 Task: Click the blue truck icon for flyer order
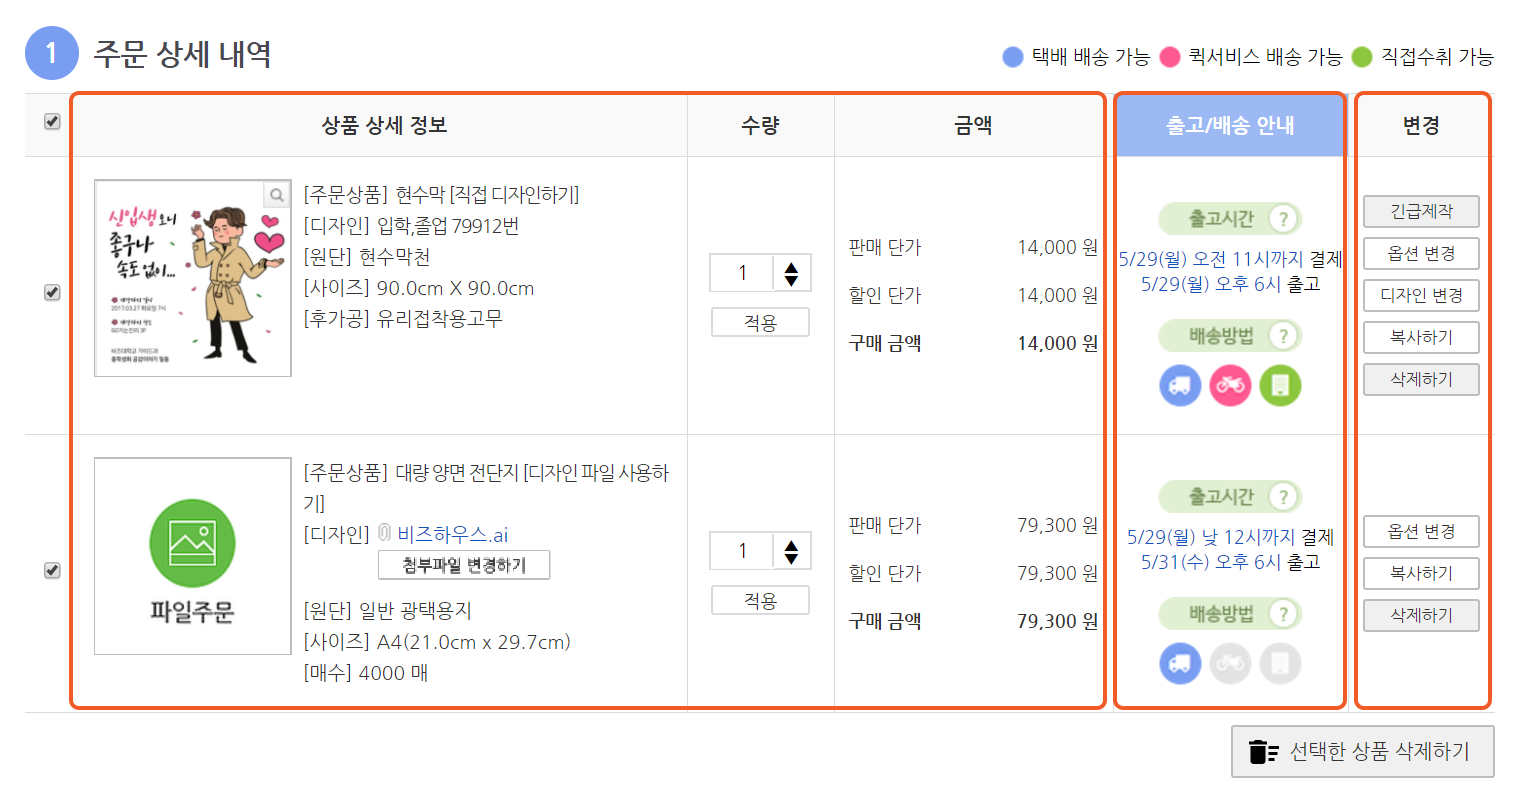pyautogui.click(x=1180, y=663)
